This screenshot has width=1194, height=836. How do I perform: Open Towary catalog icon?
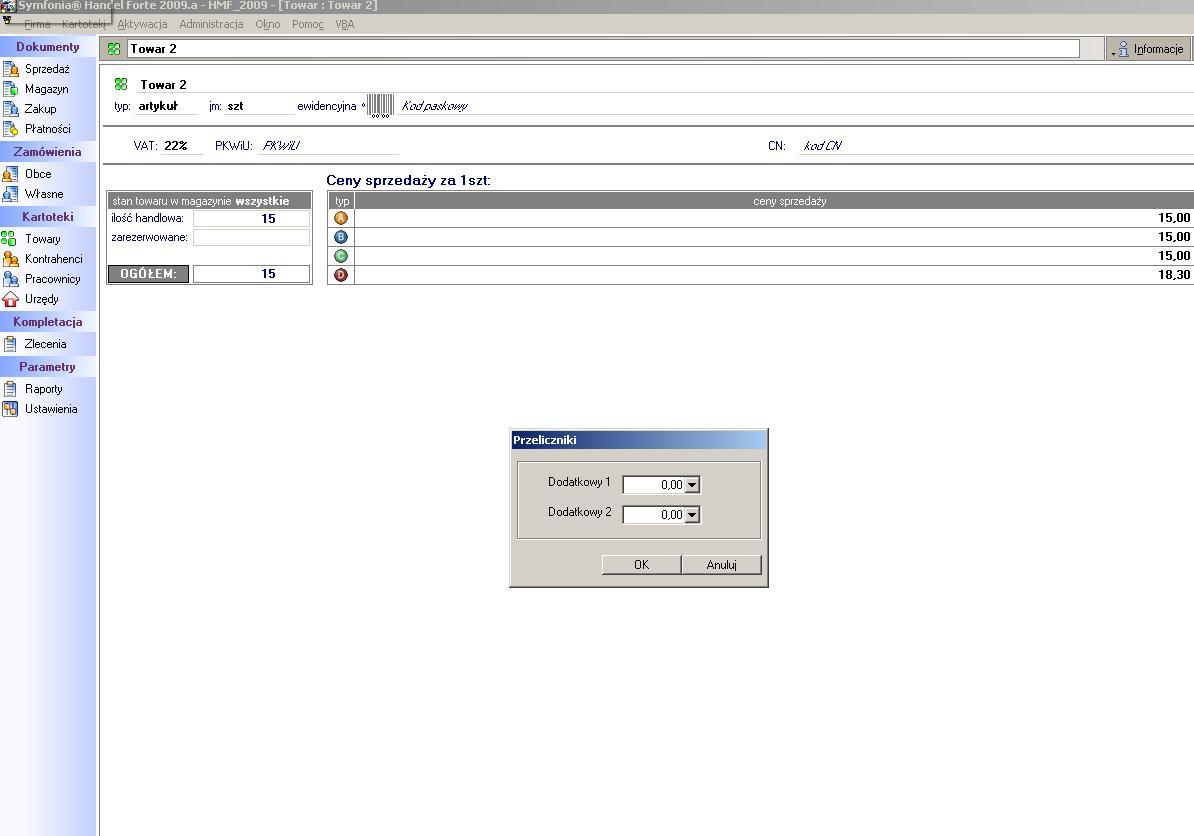9,238
